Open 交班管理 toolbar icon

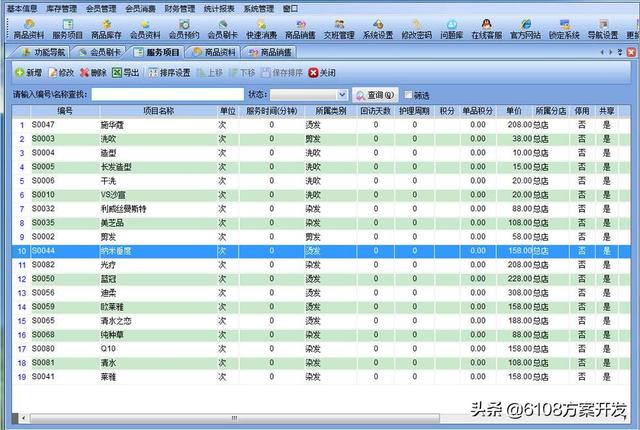coord(339,29)
